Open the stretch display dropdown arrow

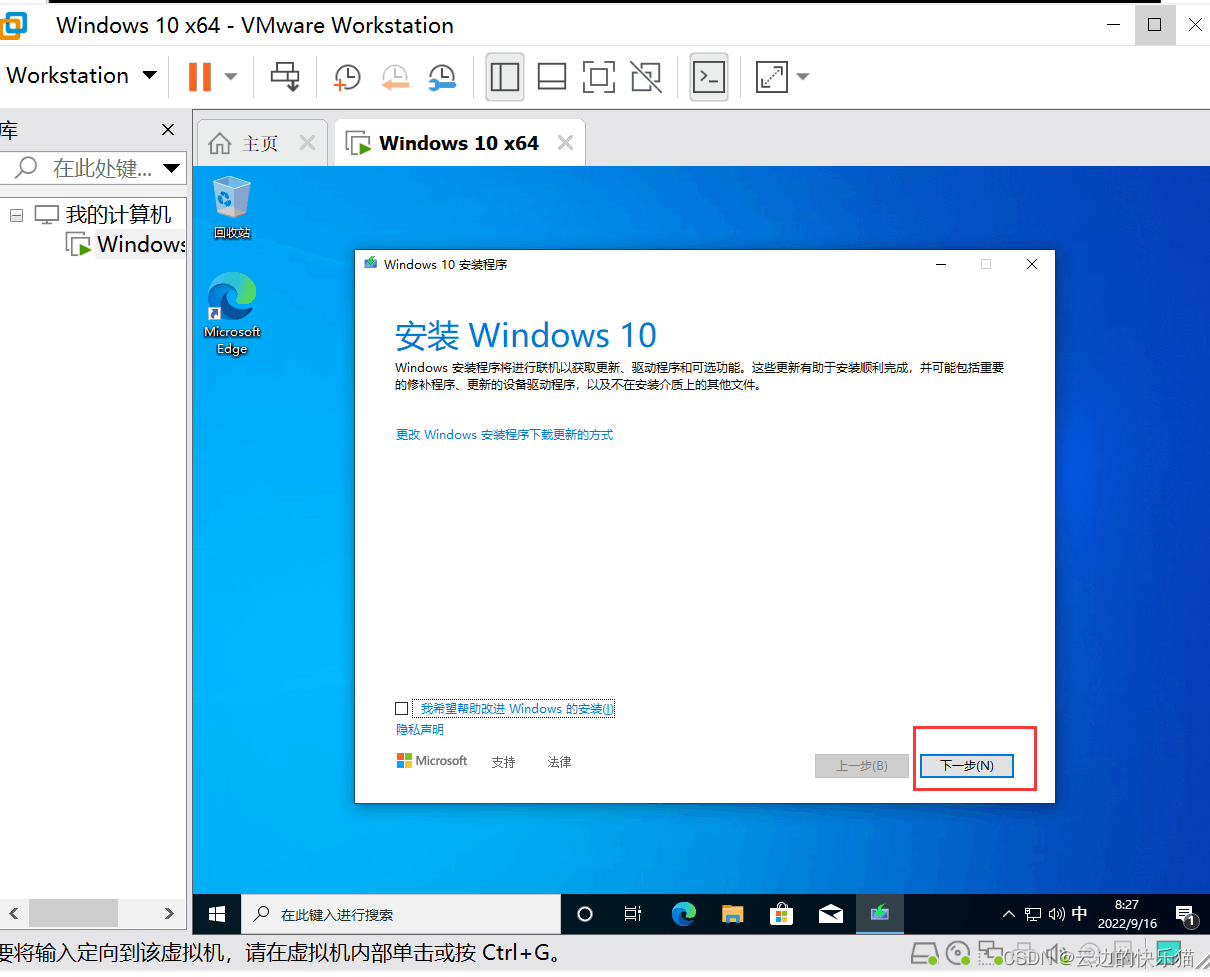click(x=802, y=77)
